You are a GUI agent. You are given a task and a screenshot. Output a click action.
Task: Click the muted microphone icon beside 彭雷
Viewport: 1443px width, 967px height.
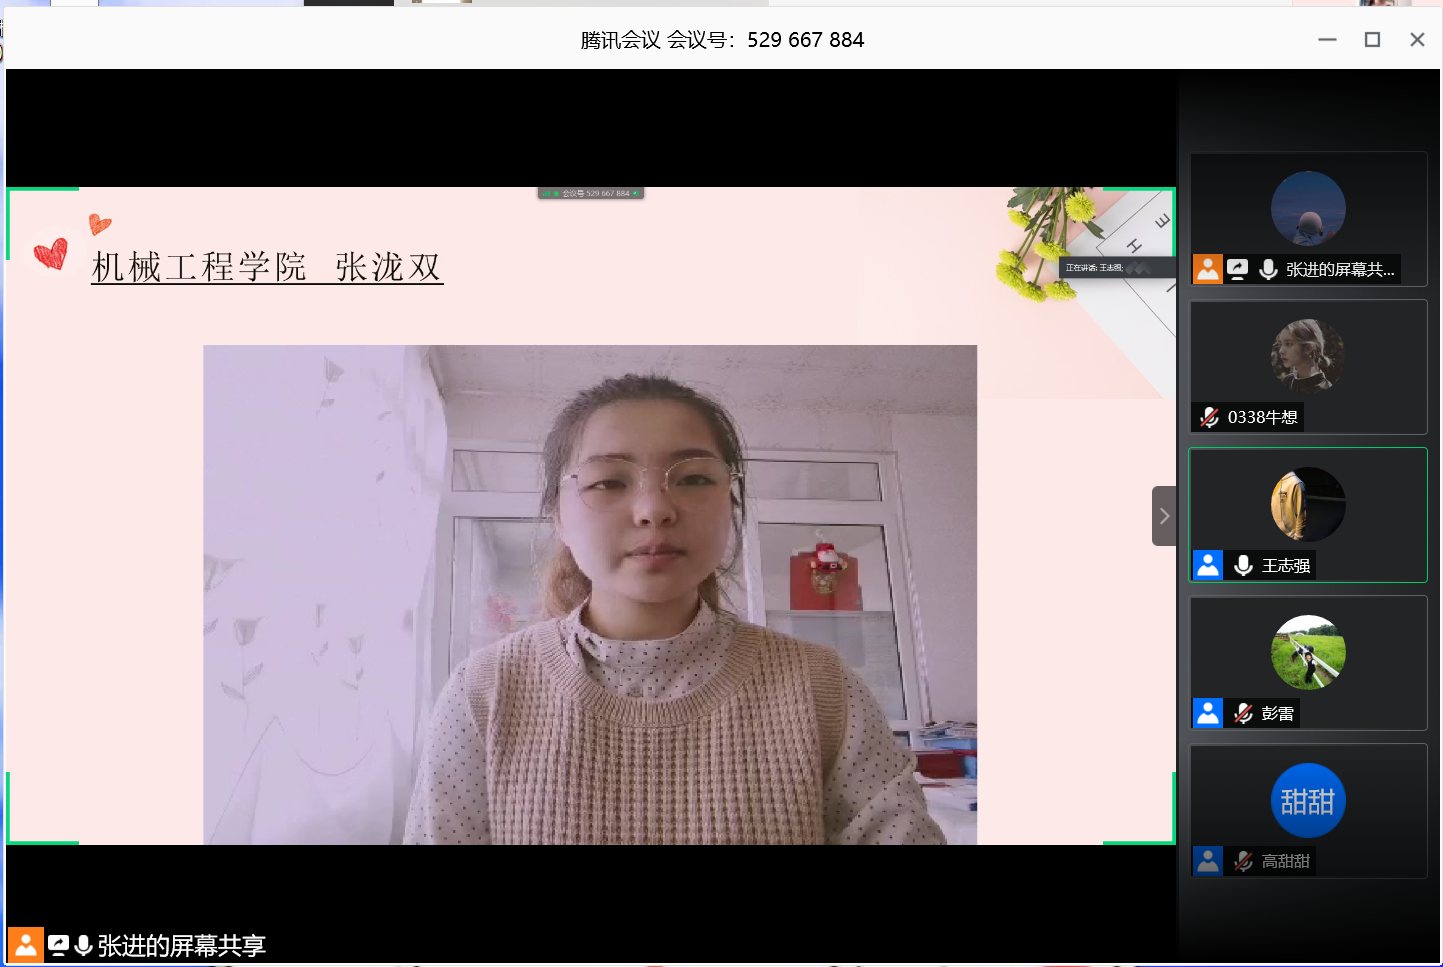1243,713
